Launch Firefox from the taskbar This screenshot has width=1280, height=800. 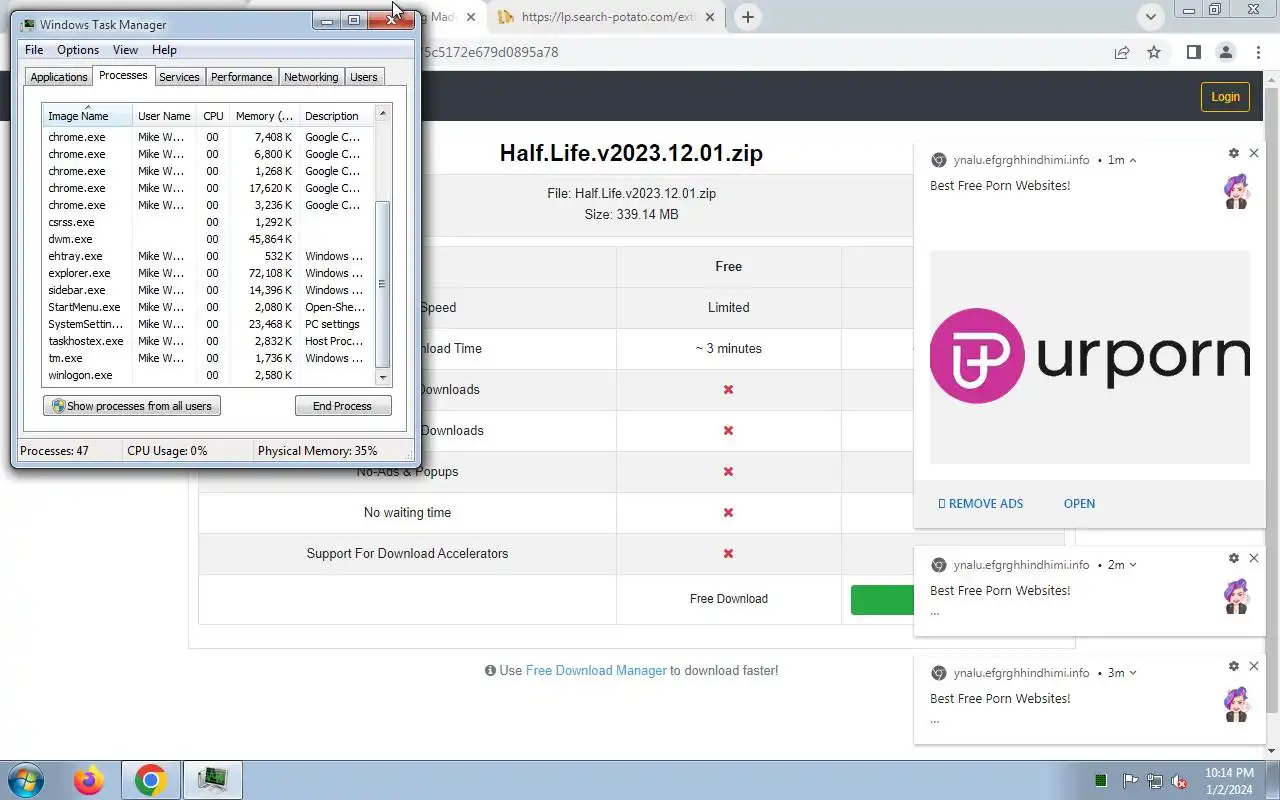[89, 780]
